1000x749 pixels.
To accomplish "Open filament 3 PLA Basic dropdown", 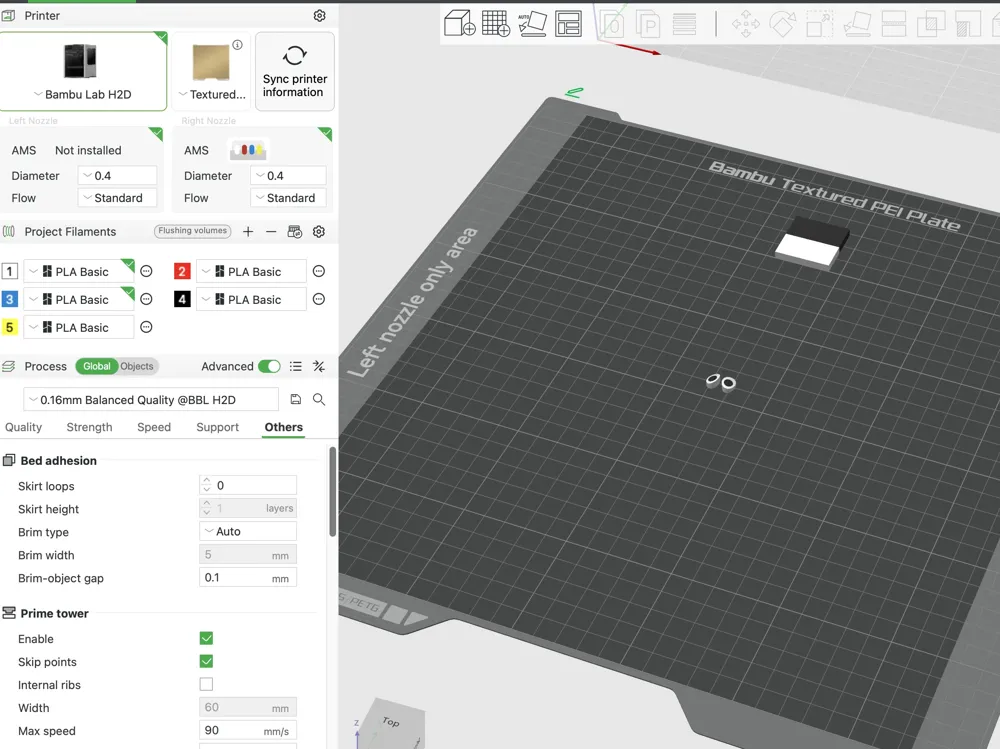I will (x=79, y=299).
